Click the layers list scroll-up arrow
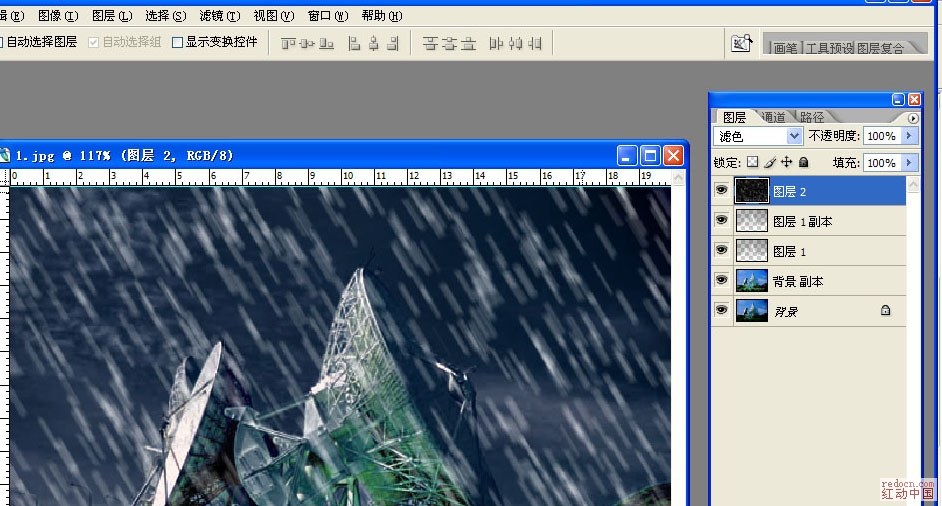The height and width of the screenshot is (506, 942). (x=913, y=184)
